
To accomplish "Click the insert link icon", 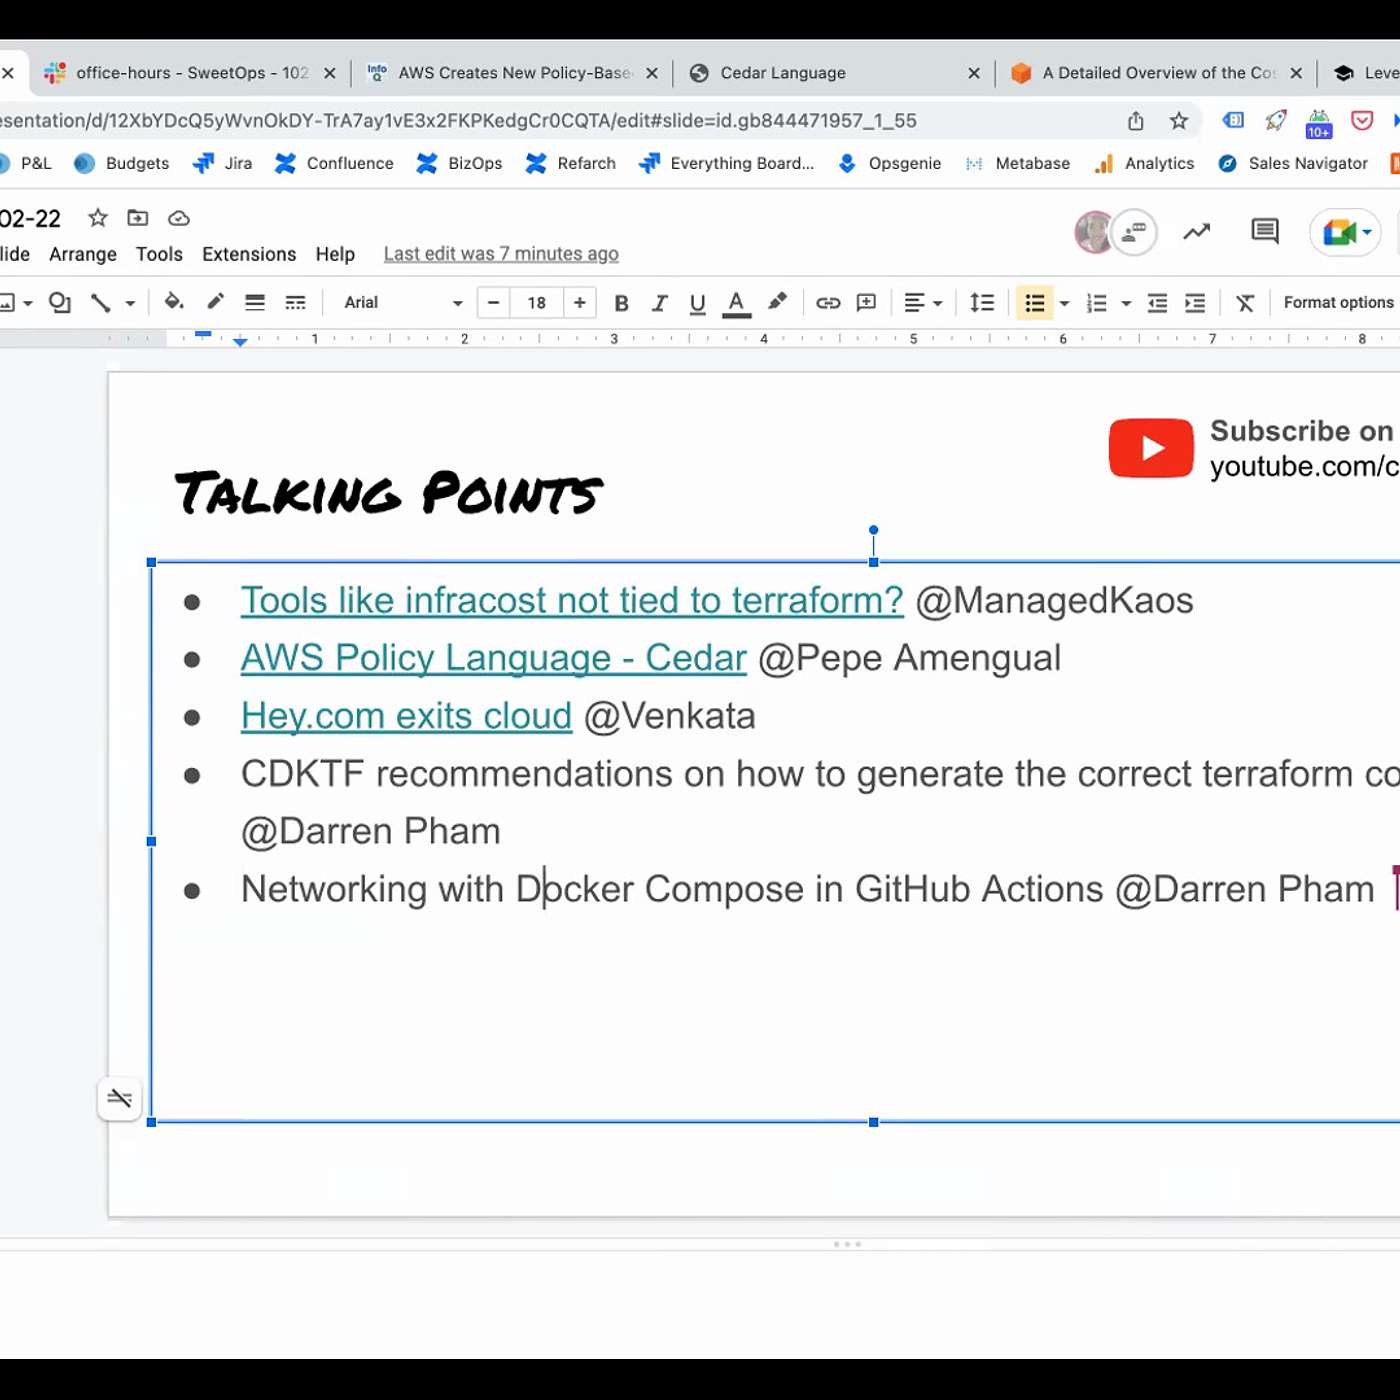I will point(828,303).
